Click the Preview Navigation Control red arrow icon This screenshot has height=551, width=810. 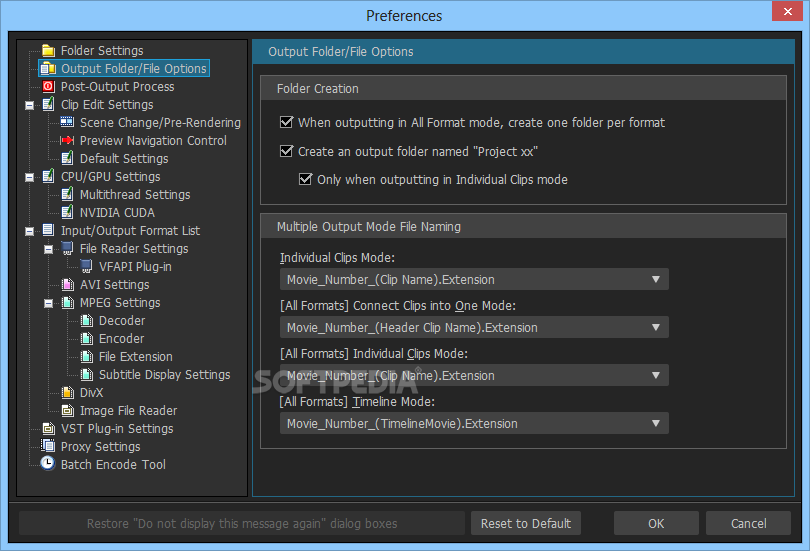click(x=67, y=140)
